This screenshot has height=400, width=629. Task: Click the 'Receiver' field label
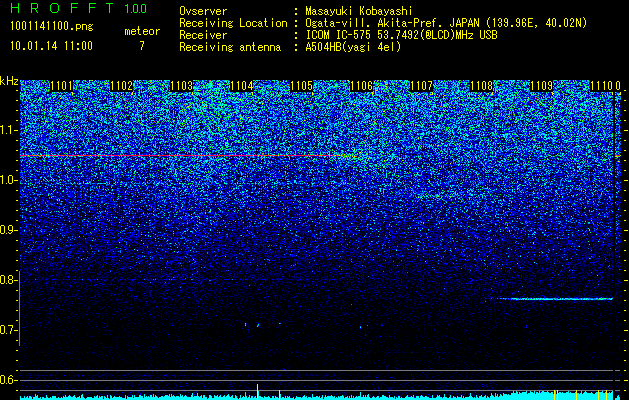click(203, 35)
